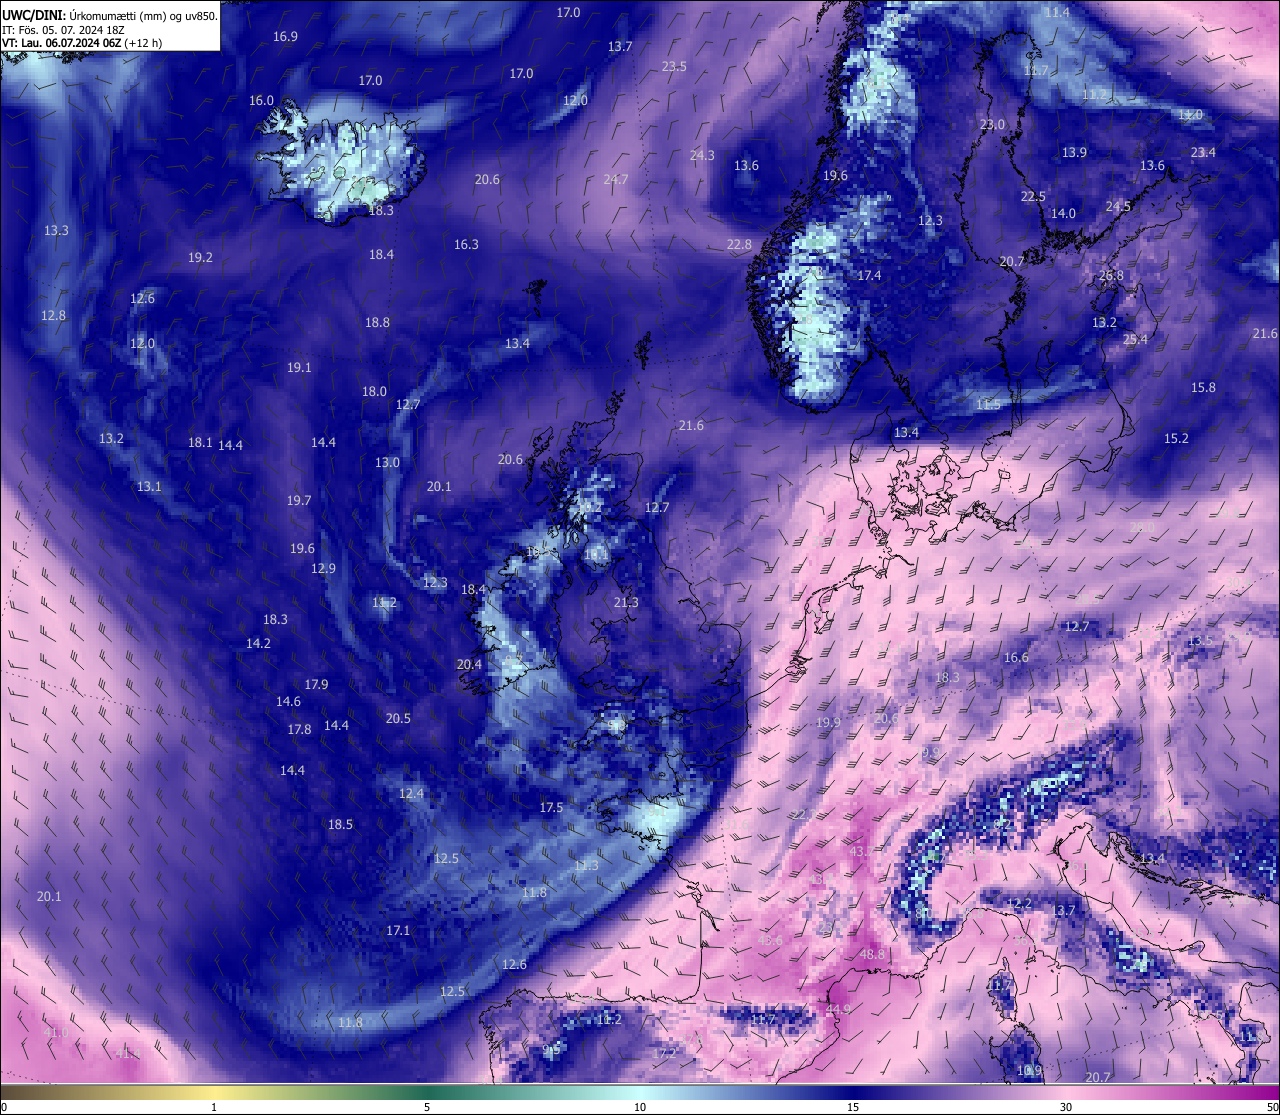Screen dimensions: 1280x1115
Task: Click the value 23.4 on the map
Action: pyautogui.click(x=1203, y=152)
